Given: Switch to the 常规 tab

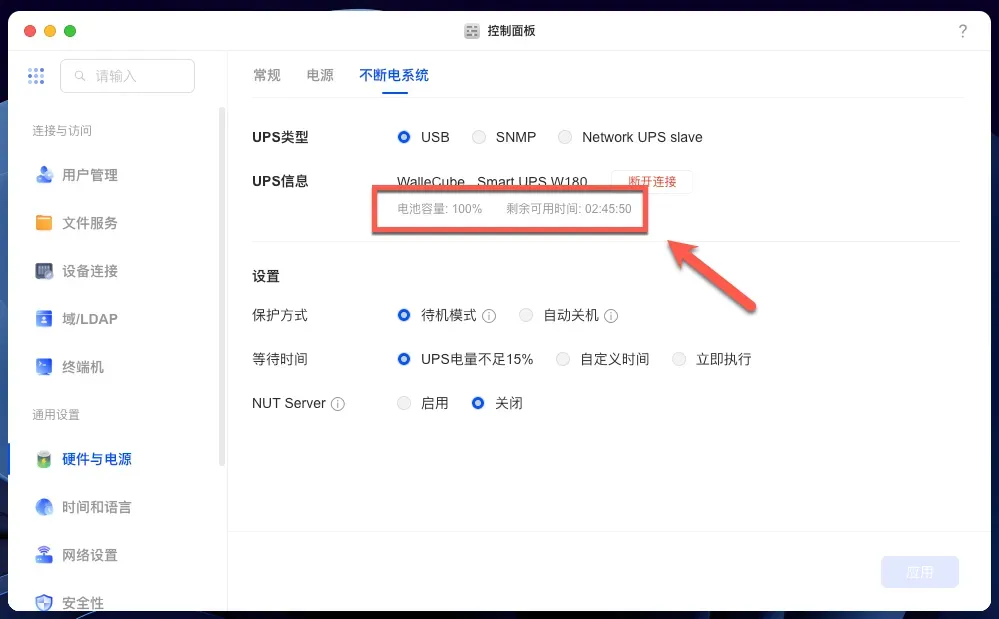Looking at the screenshot, I should 267,75.
